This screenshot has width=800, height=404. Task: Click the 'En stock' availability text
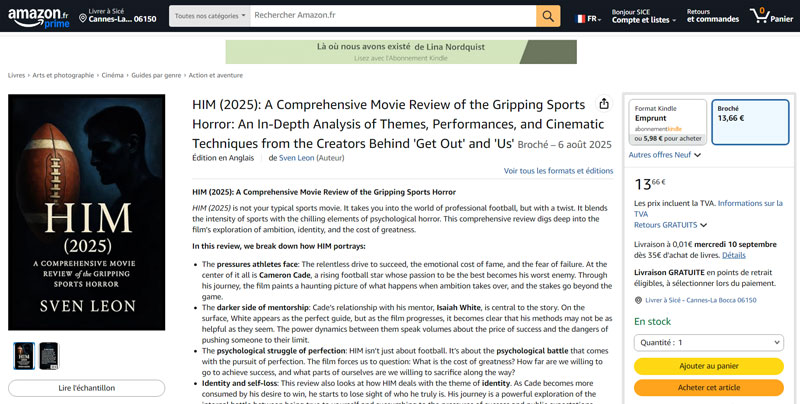tap(653, 322)
